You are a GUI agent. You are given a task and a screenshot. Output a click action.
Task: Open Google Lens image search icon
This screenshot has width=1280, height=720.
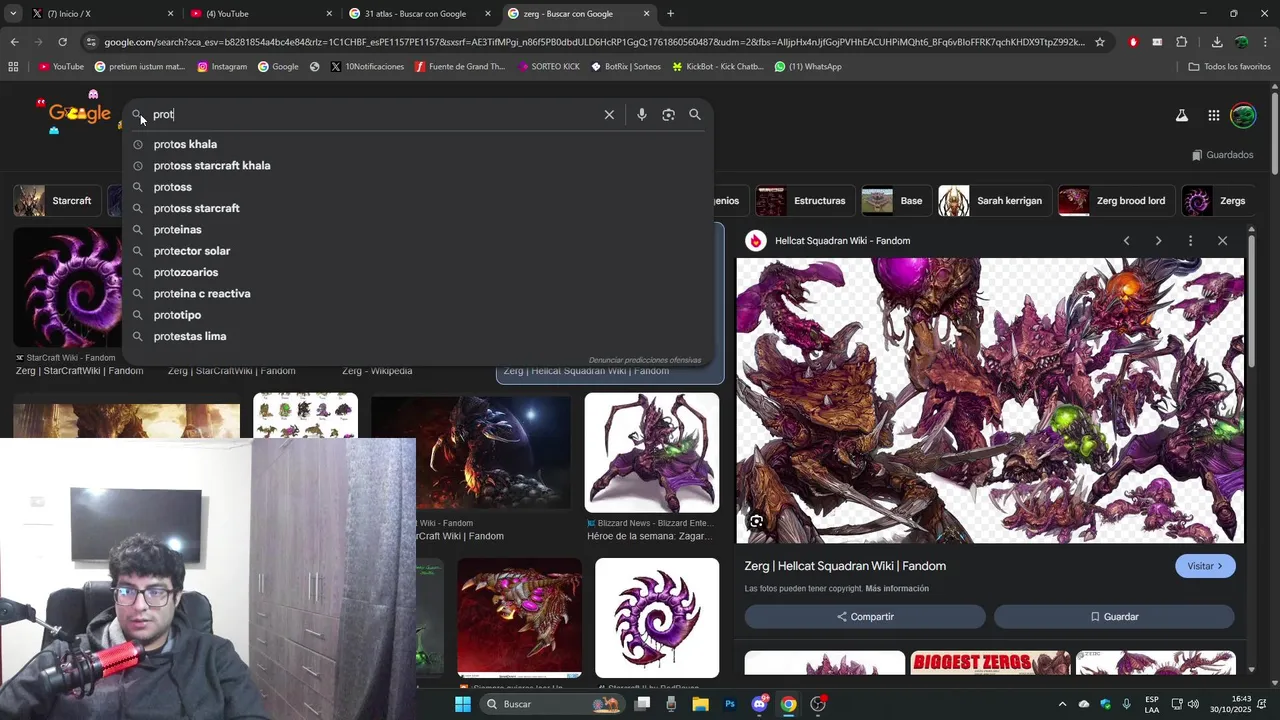(669, 115)
